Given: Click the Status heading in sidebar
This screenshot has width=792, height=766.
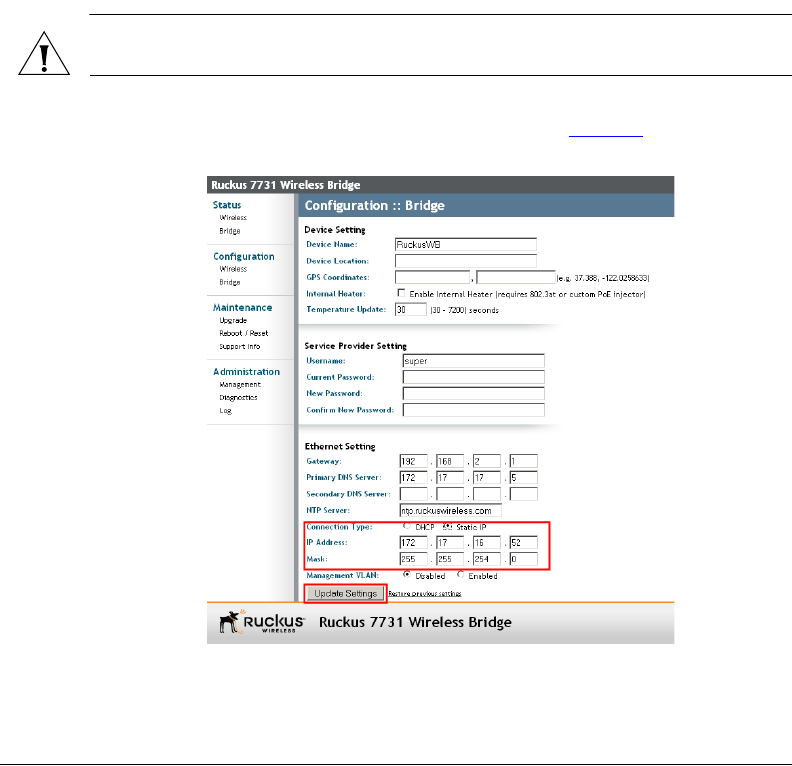Looking at the screenshot, I should point(227,205).
